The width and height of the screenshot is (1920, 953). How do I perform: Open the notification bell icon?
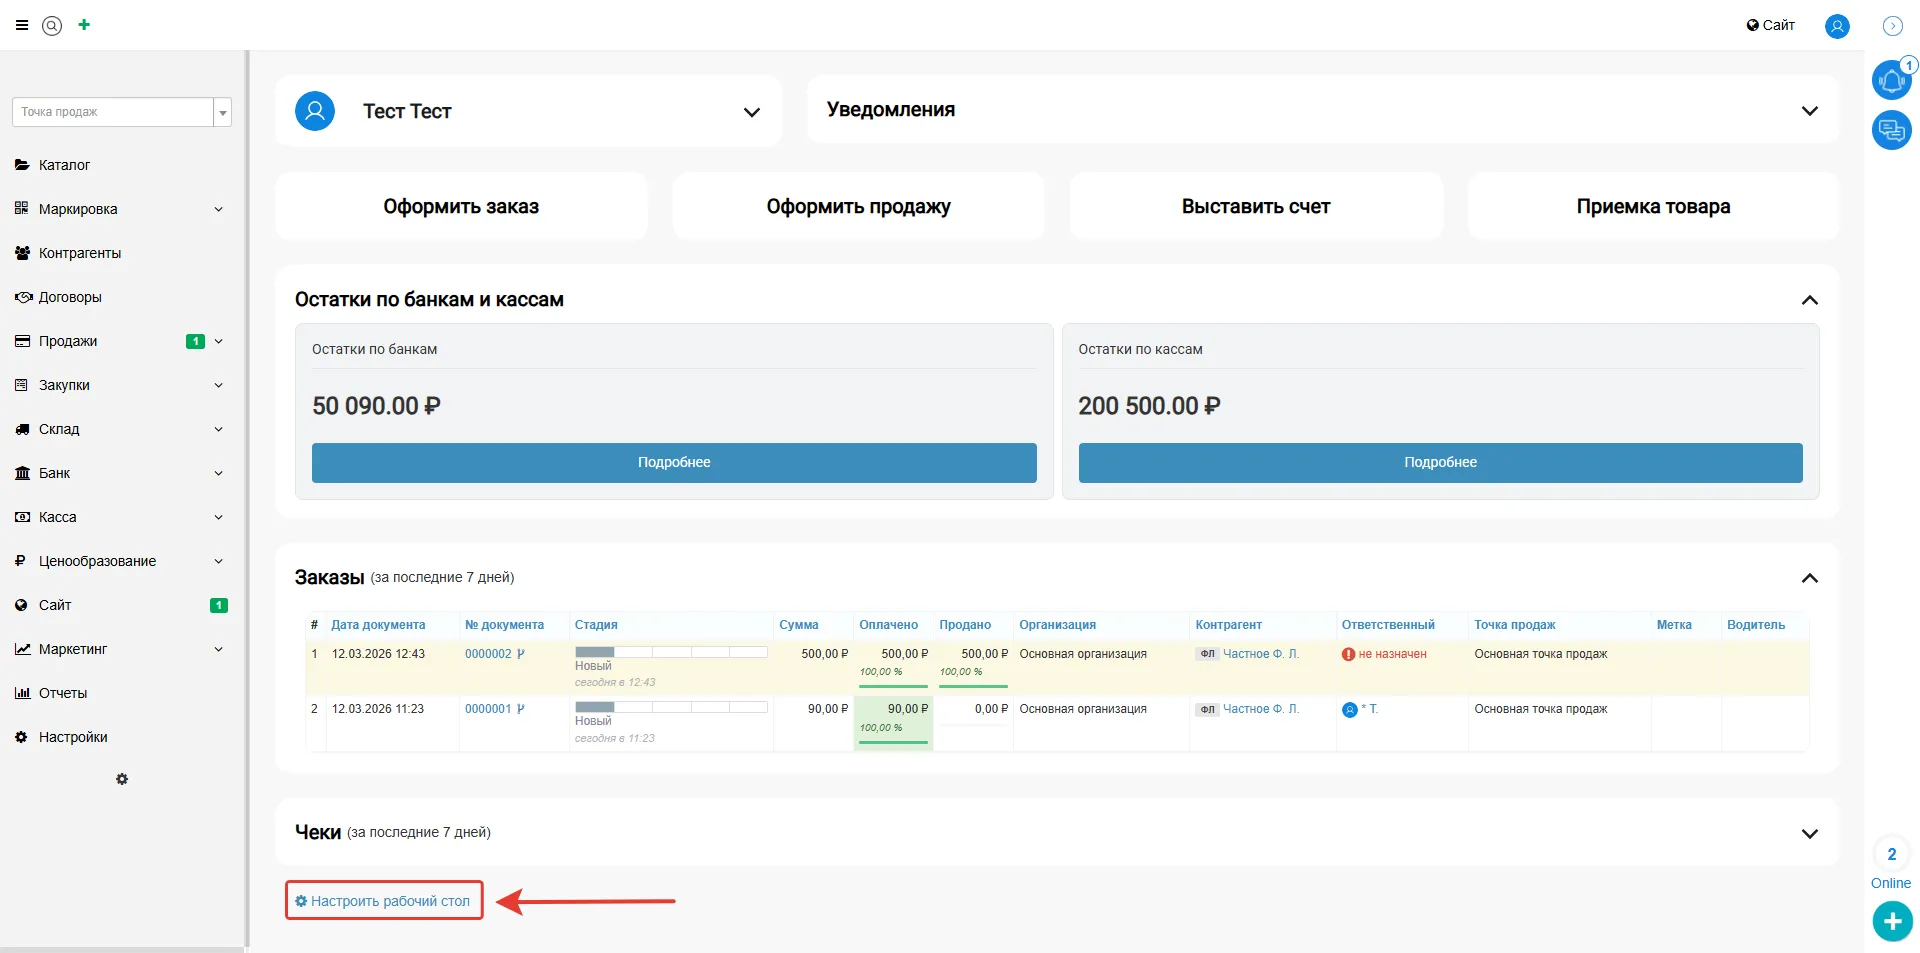1891,80
